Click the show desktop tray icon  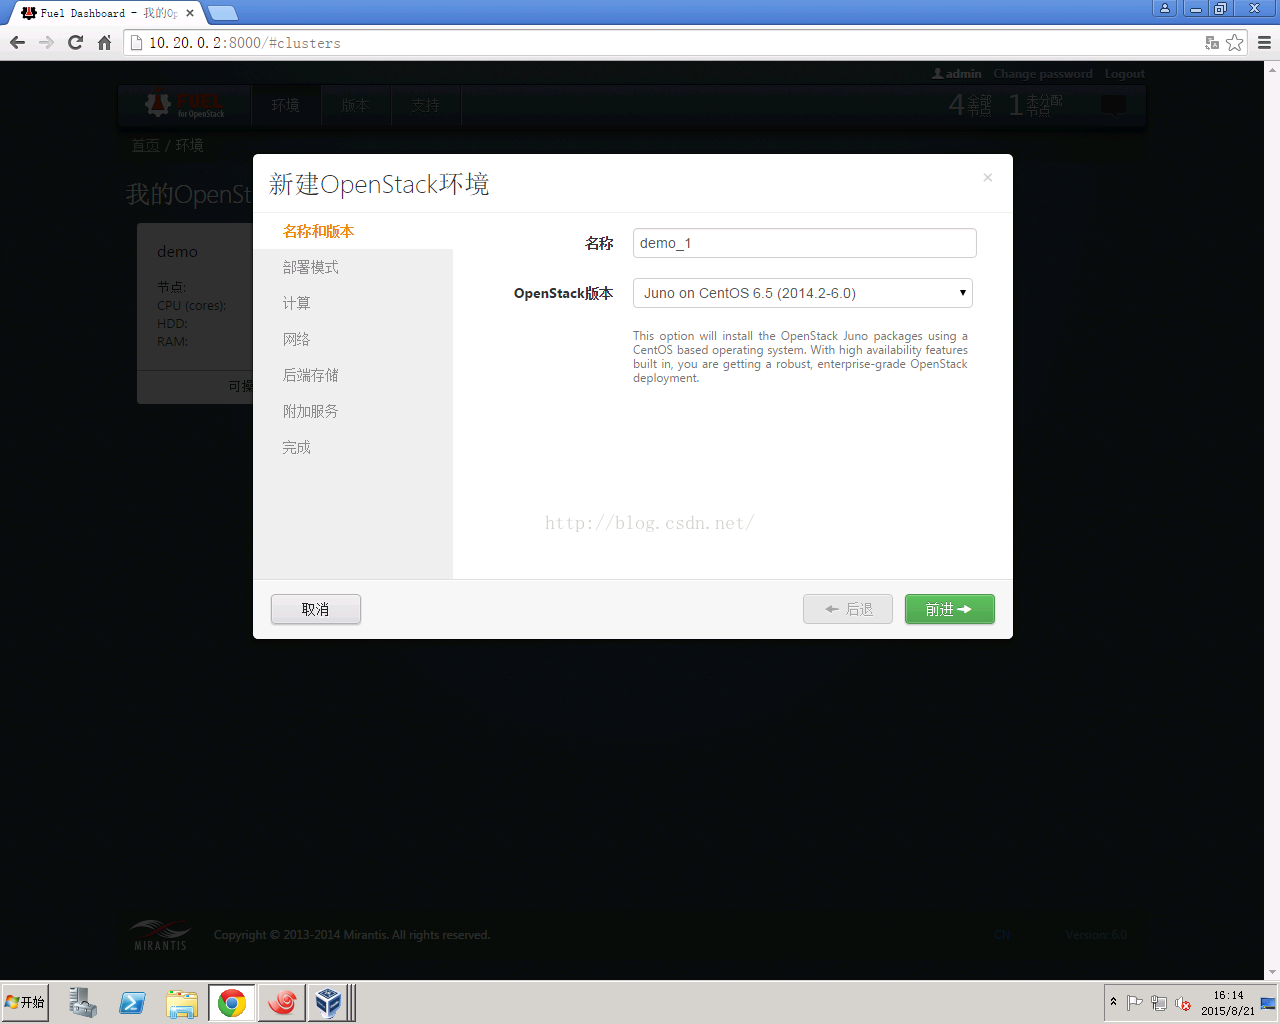(1269, 1003)
